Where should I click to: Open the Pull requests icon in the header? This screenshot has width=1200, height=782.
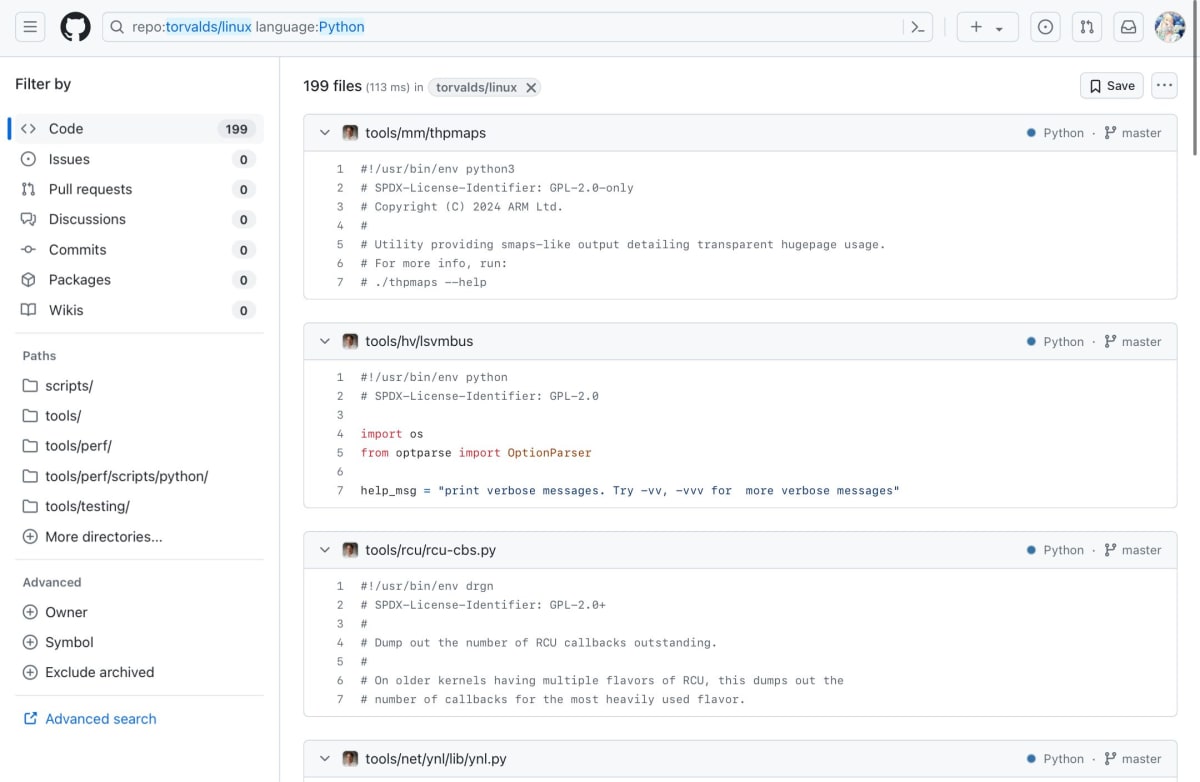(1087, 27)
